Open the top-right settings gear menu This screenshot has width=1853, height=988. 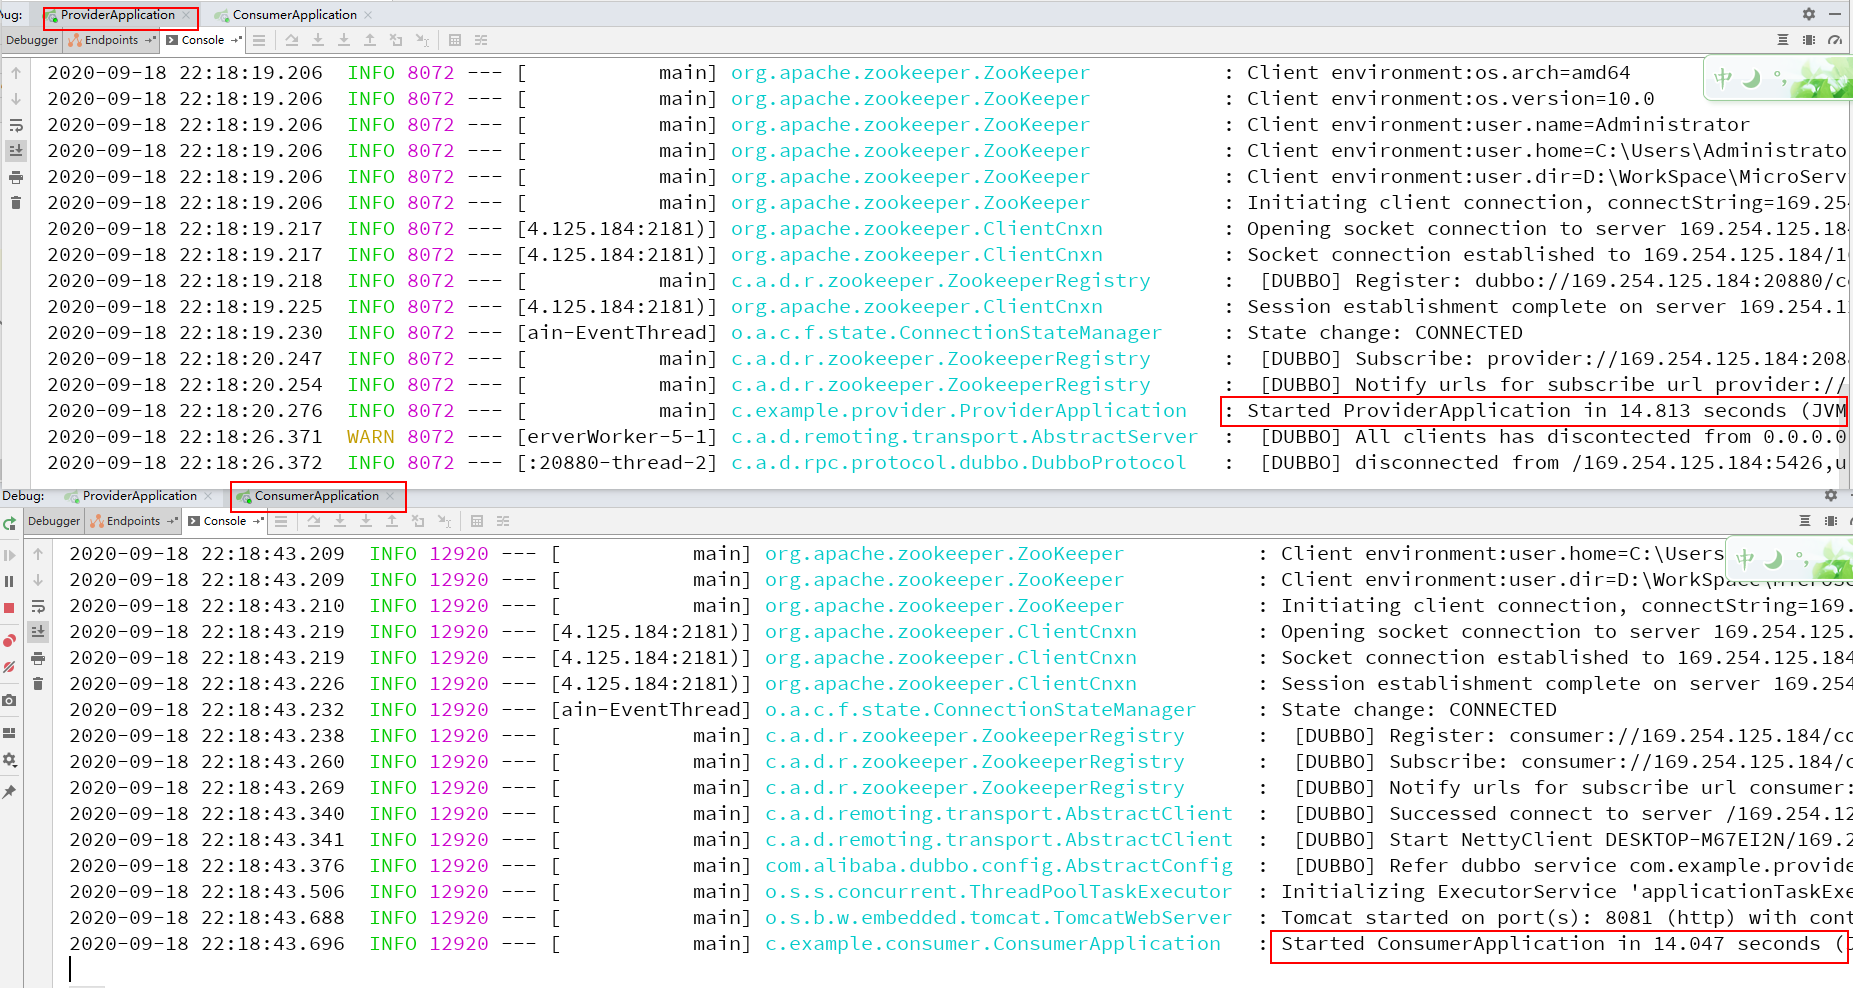[1808, 15]
